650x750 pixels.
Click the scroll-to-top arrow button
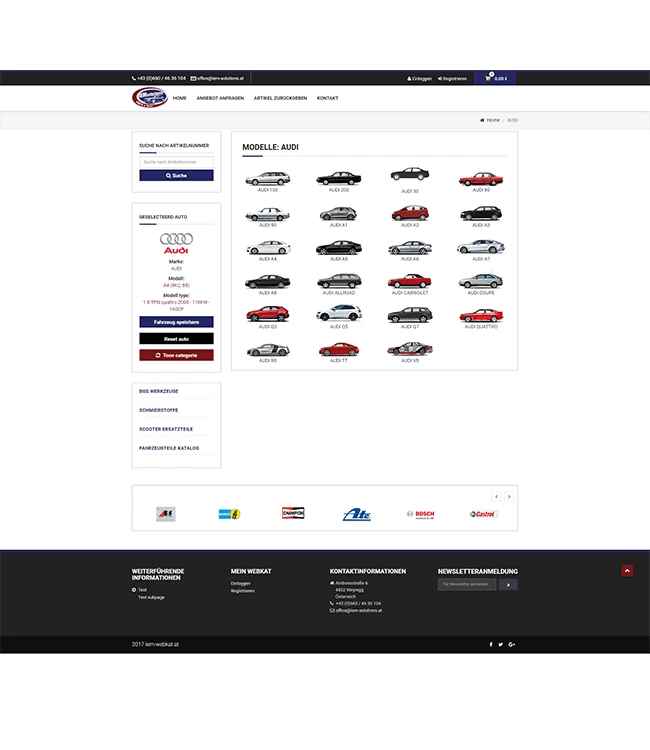627,571
